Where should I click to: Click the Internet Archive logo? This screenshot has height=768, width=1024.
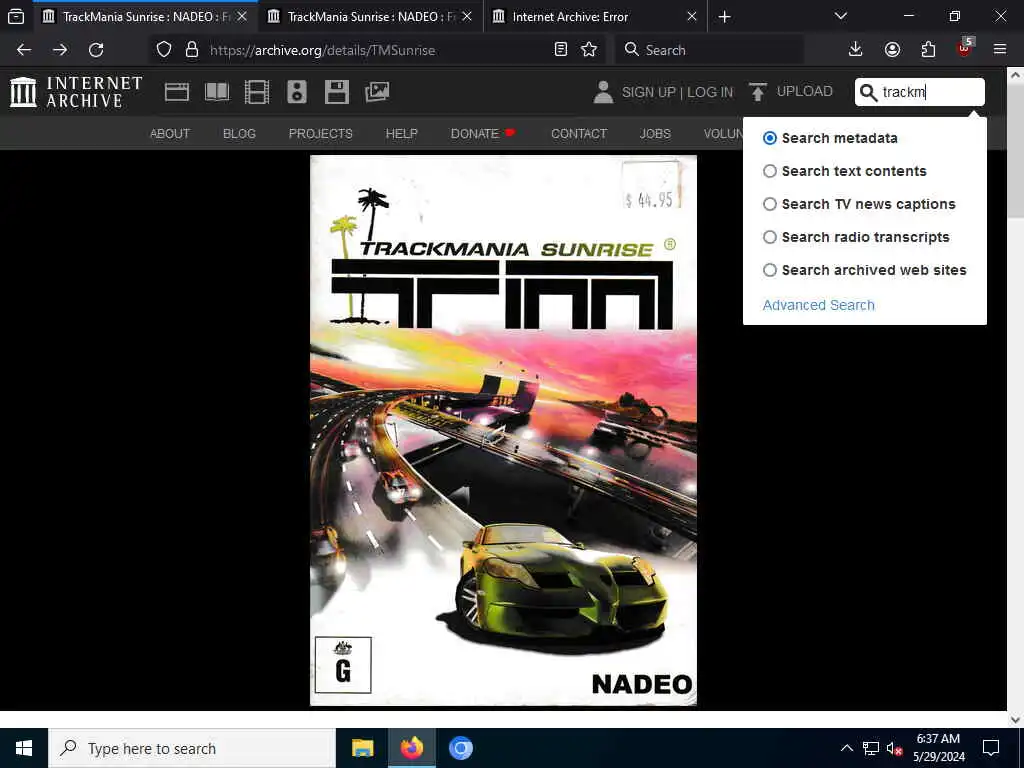coord(76,91)
